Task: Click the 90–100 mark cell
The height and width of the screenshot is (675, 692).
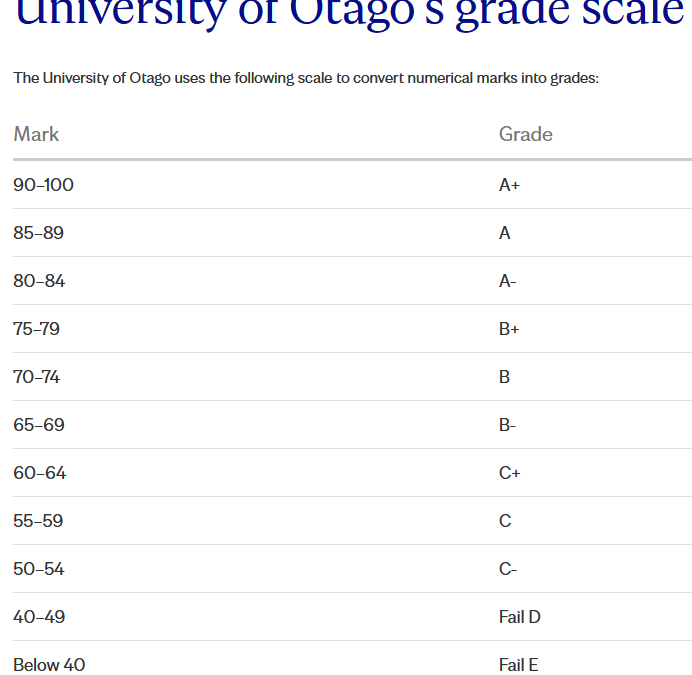Action: pos(43,185)
